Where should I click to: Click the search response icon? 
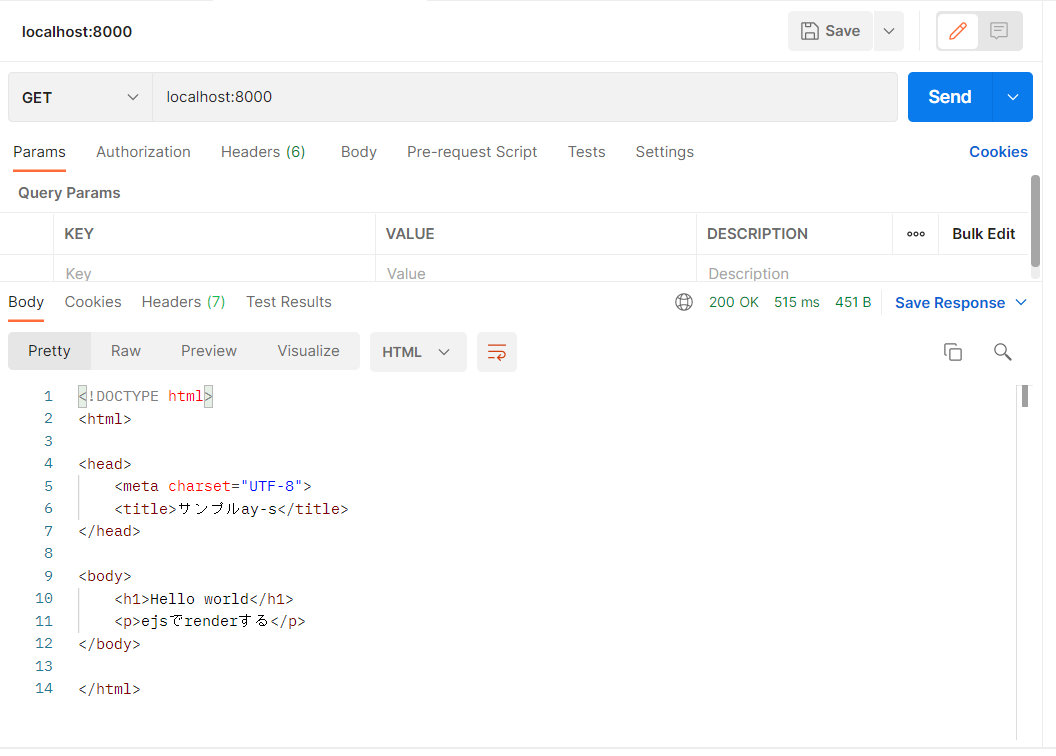pyautogui.click(x=1003, y=352)
